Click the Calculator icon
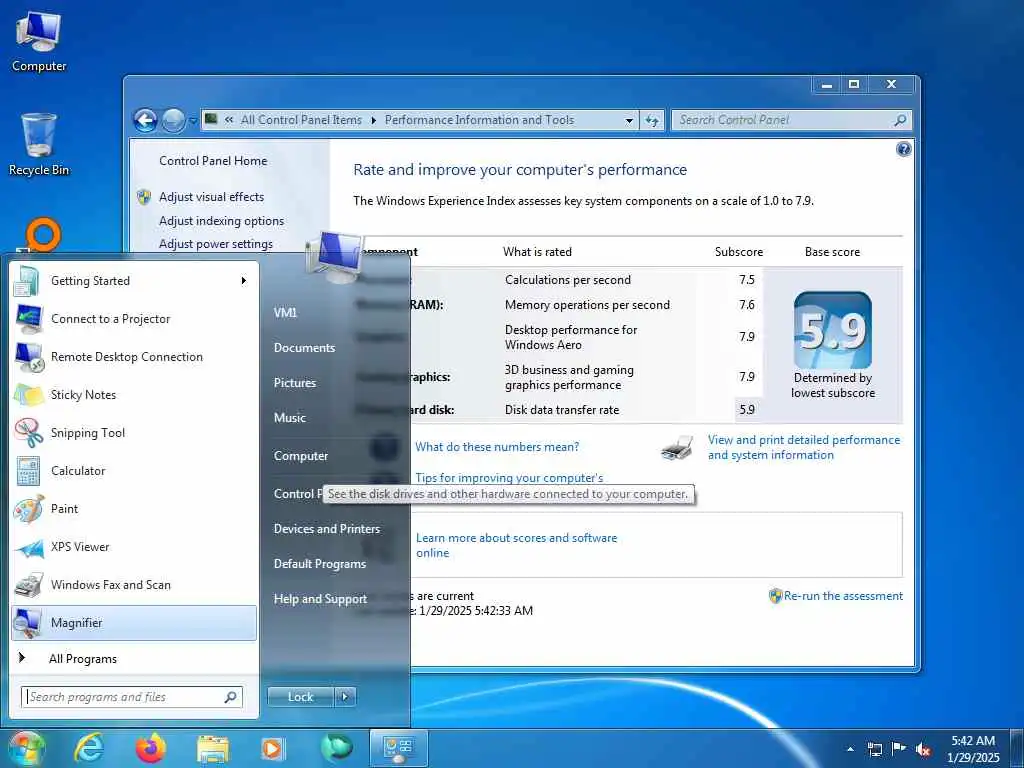Viewport: 1024px width, 768px height. pyautogui.click(x=27, y=470)
